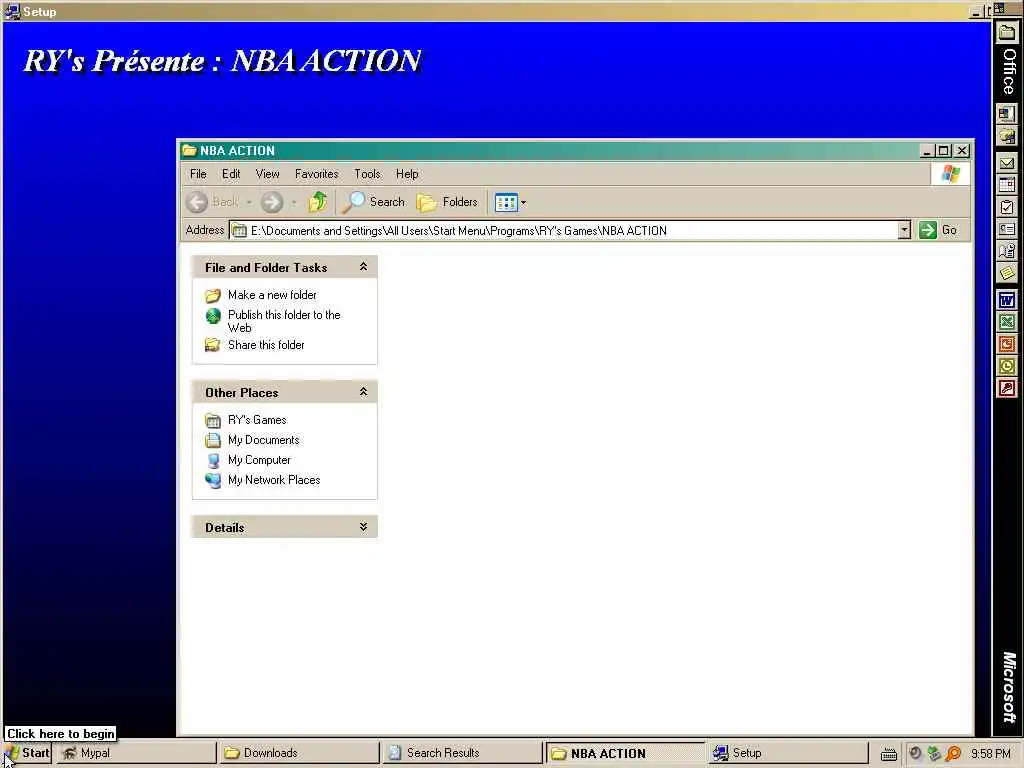Click the green arrow tray icon
Image resolution: width=1024 pixels, height=768 pixels.
934,754
